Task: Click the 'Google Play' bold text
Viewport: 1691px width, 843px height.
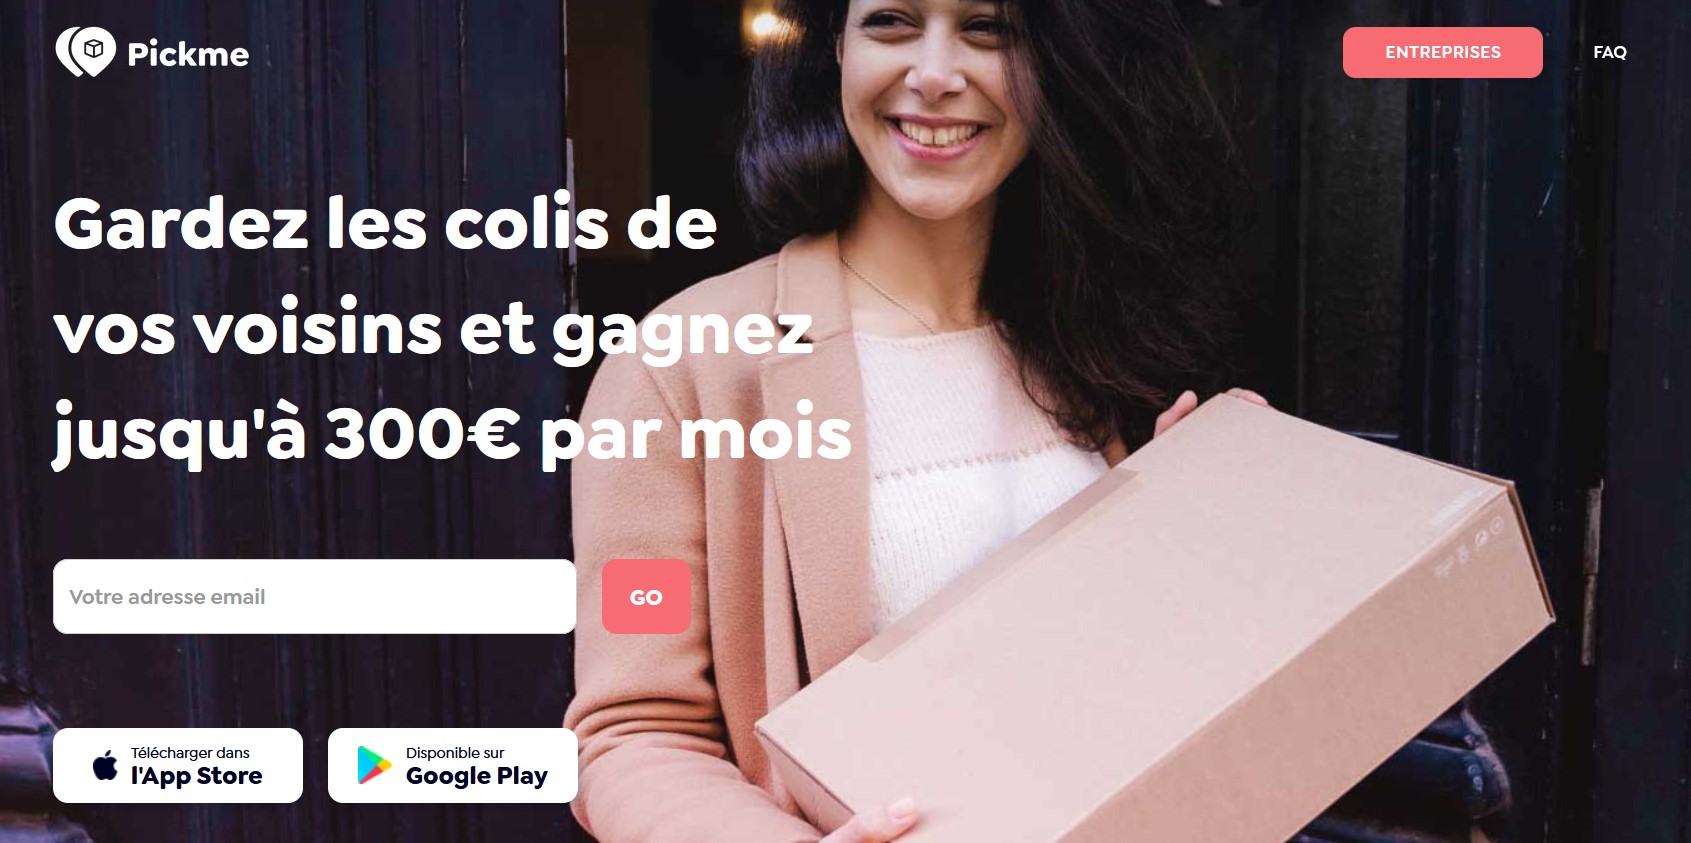Action: tap(477, 776)
